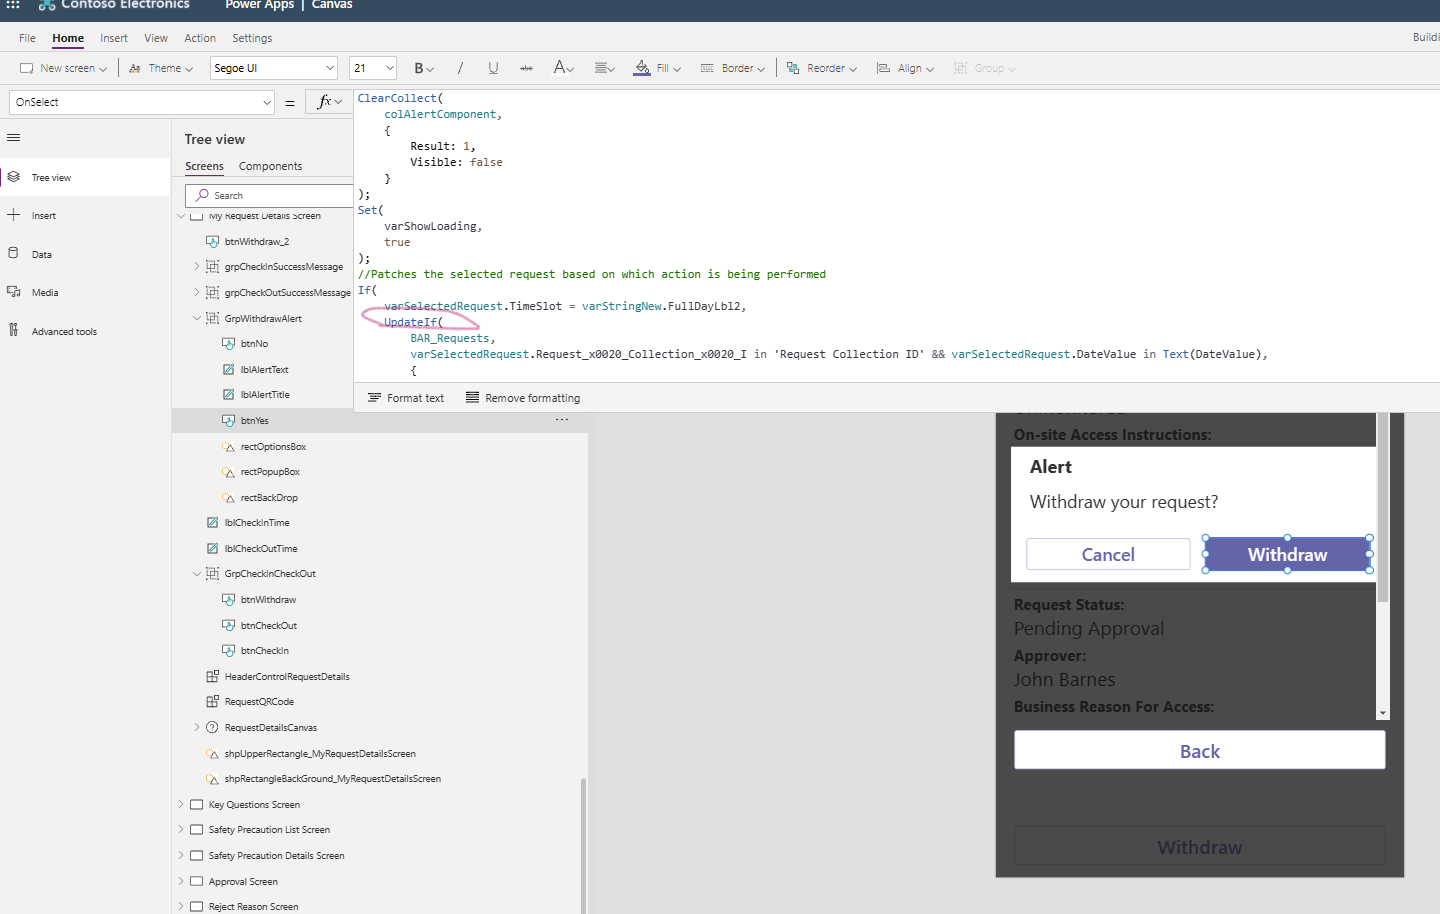Select btnCheckOut in tree view
This screenshot has width=1440, height=914.
coord(269,625)
